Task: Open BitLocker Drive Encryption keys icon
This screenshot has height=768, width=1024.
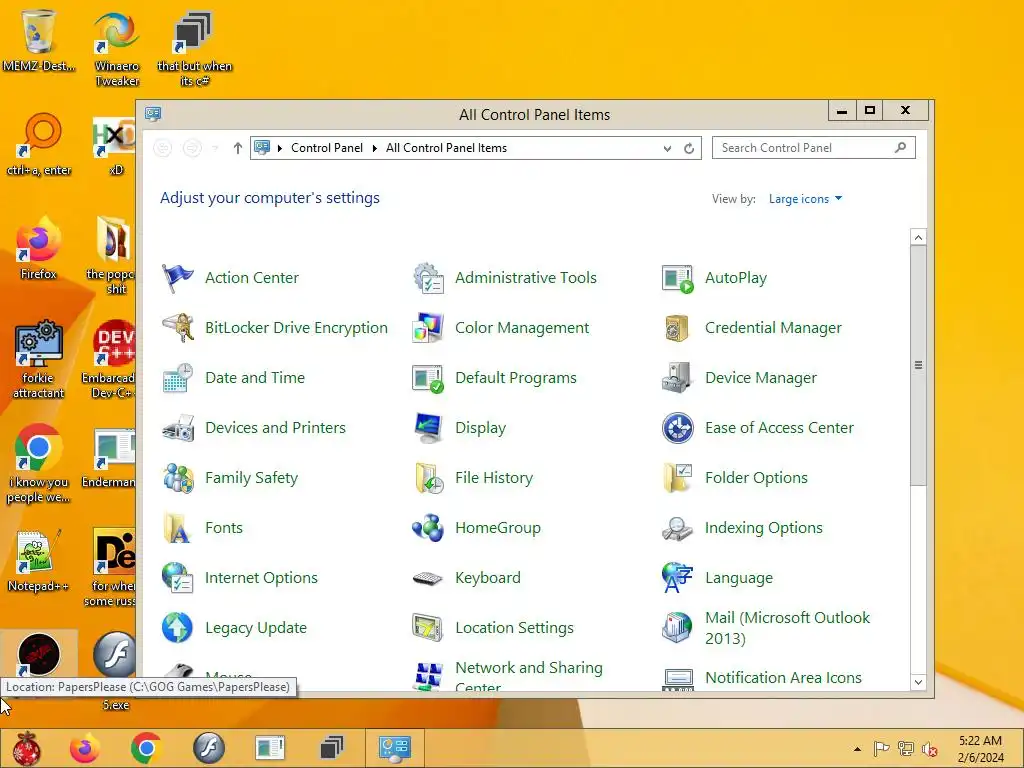Action: 178,328
